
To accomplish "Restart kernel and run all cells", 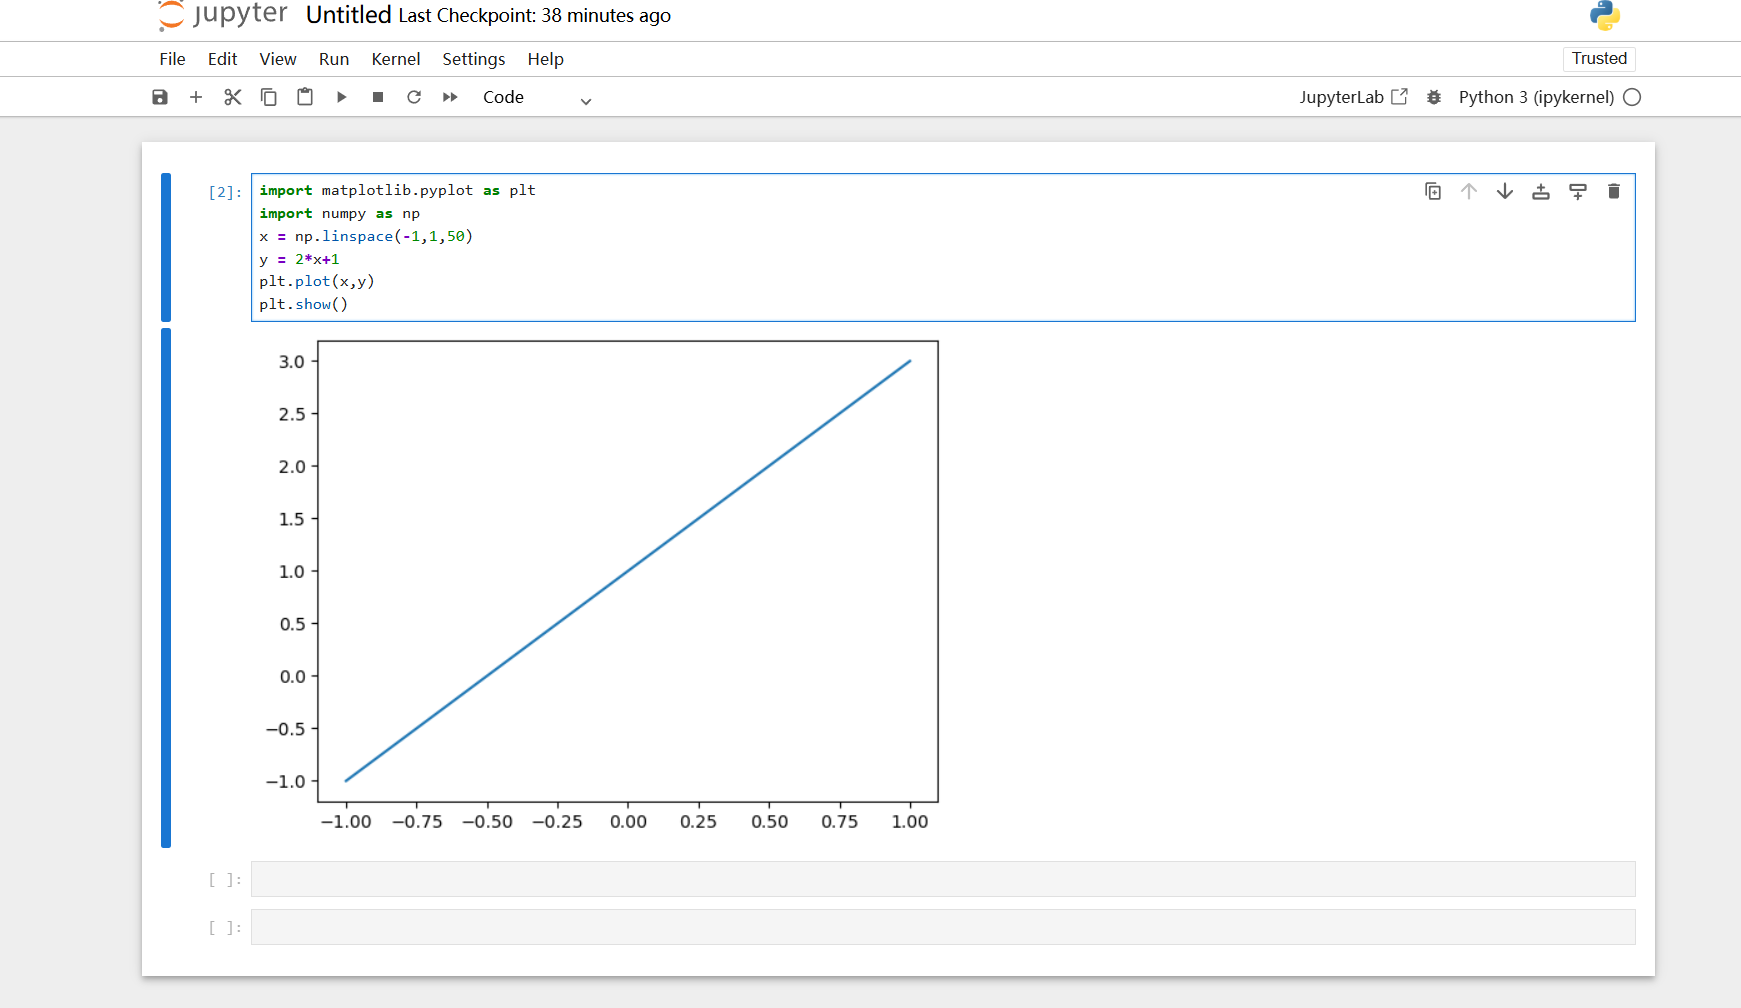I will [450, 97].
